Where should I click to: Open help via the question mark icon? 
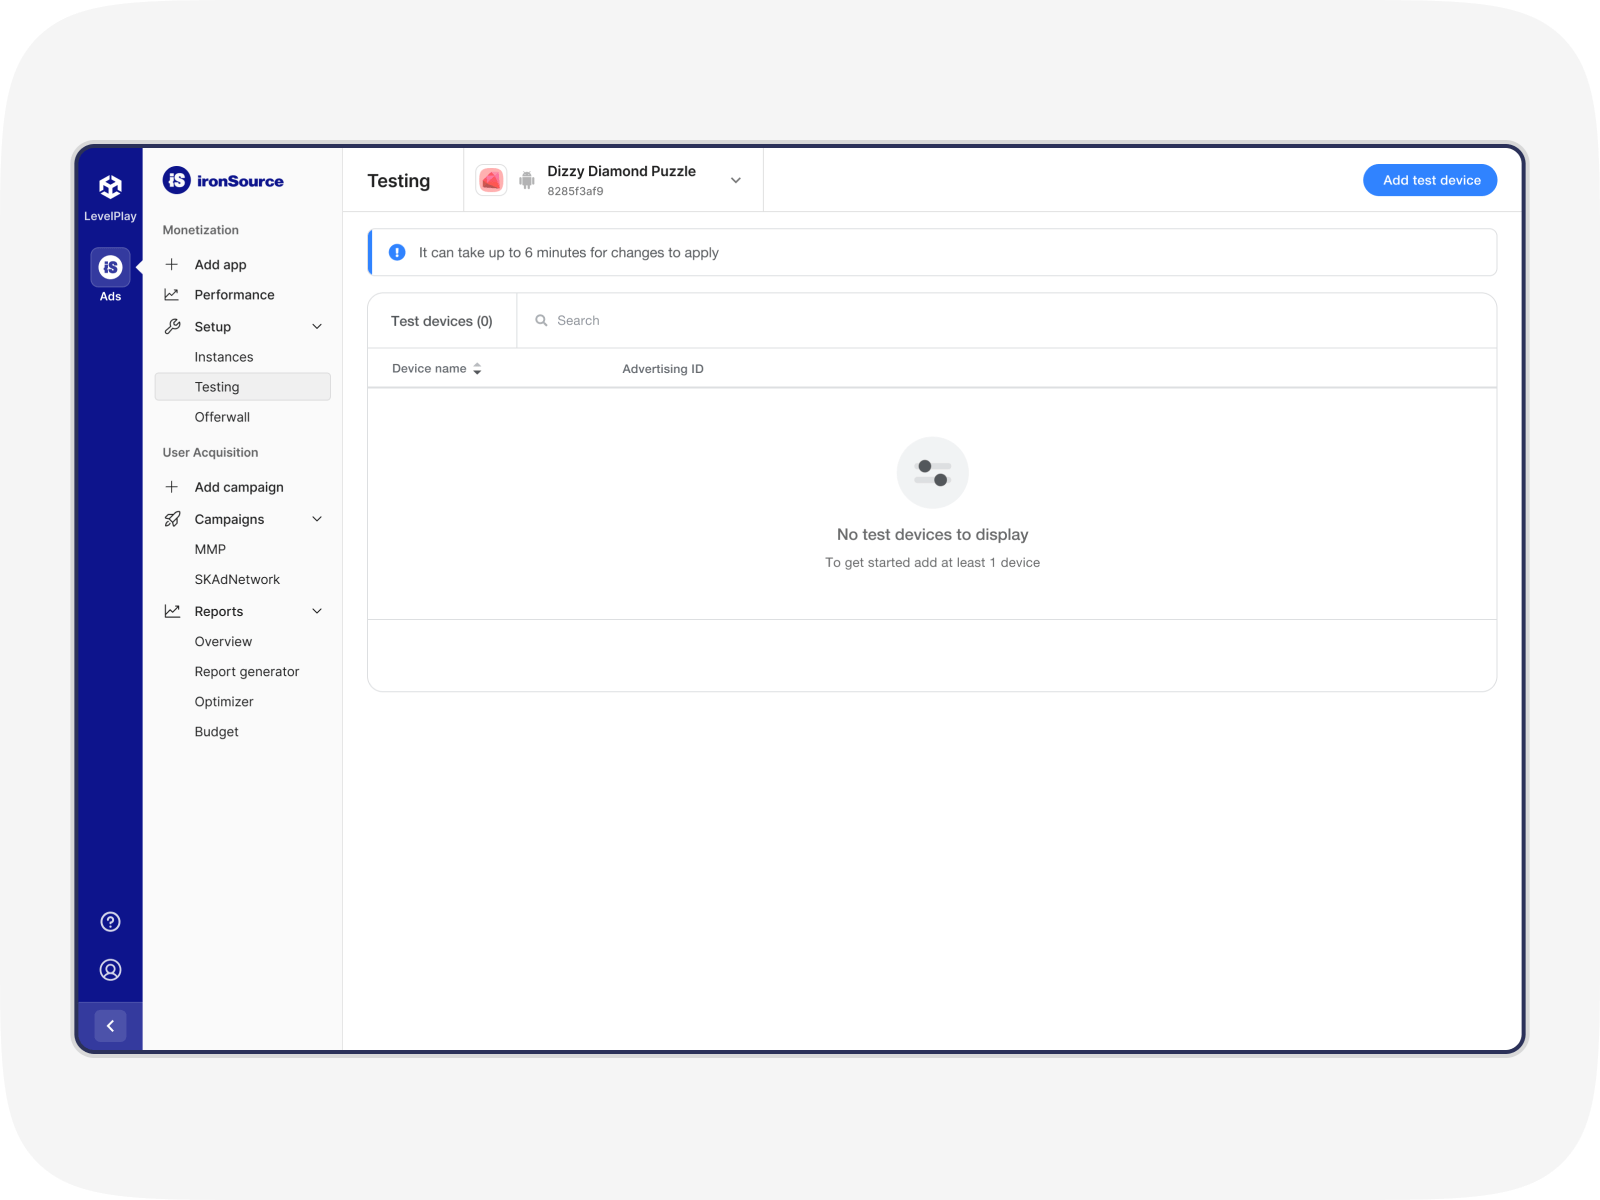coord(110,921)
